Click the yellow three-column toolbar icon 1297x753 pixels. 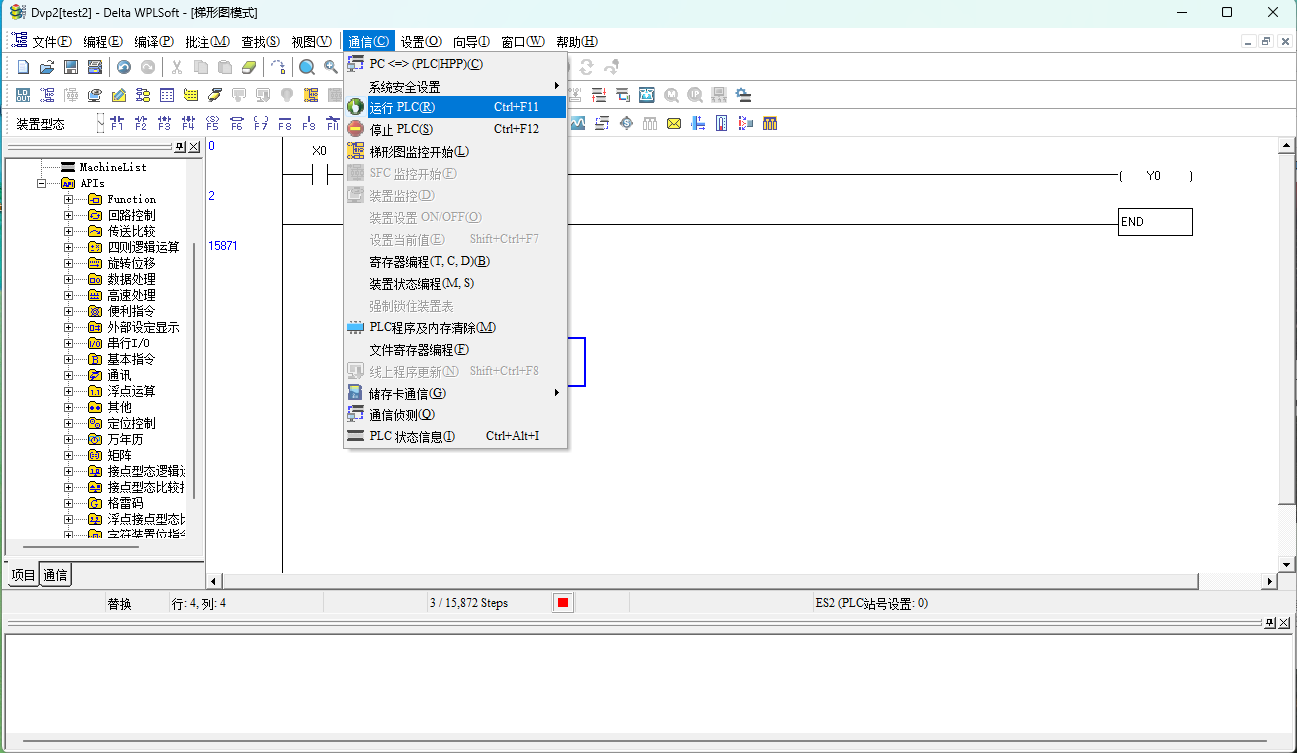click(x=770, y=123)
